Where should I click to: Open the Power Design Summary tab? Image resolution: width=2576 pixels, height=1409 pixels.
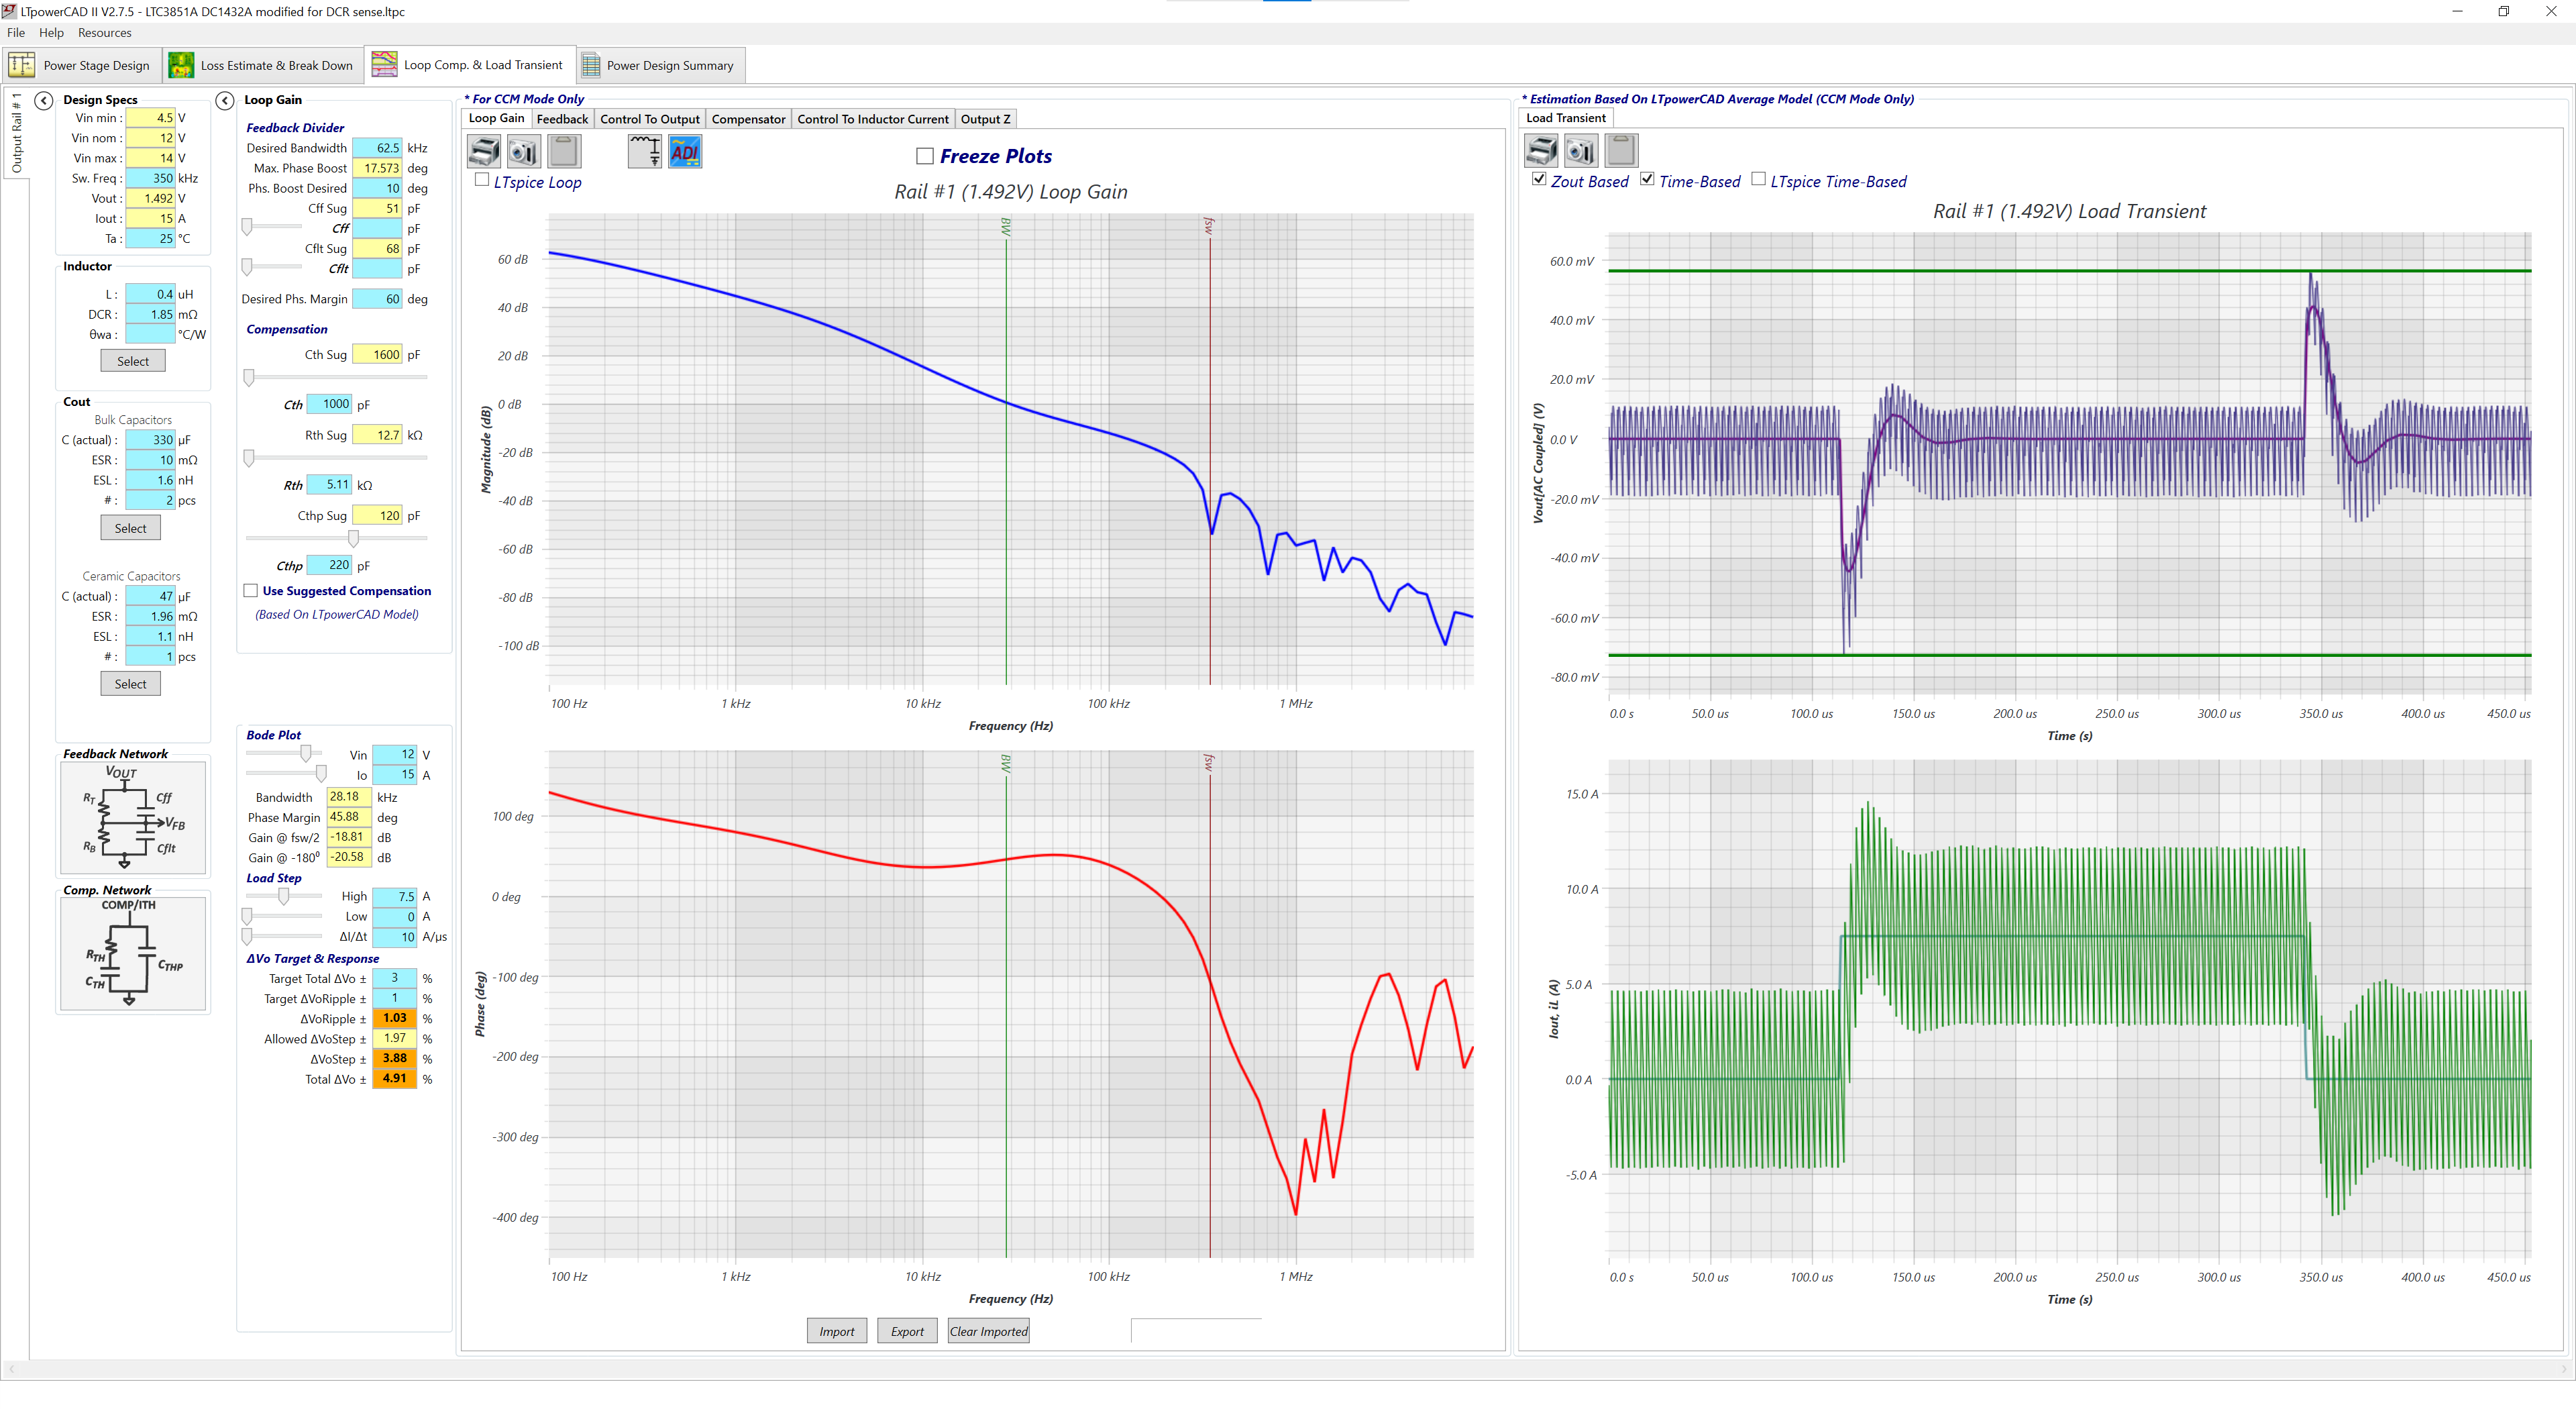click(660, 66)
